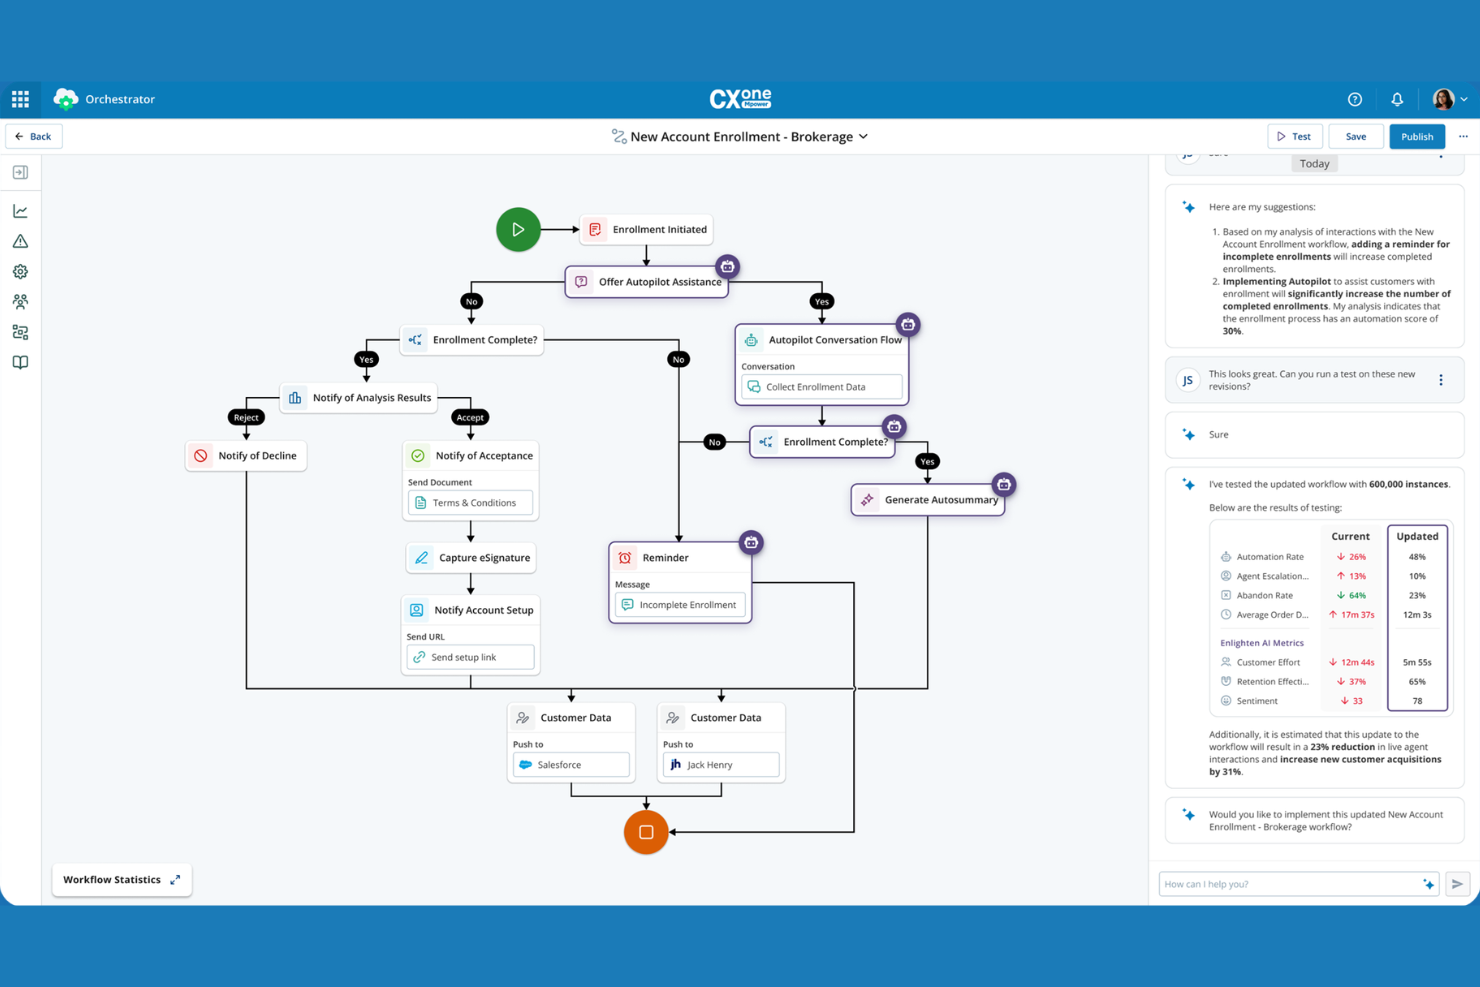Open the book documentation sidebar icon
Viewport: 1480px width, 987px height.
tap(20, 362)
